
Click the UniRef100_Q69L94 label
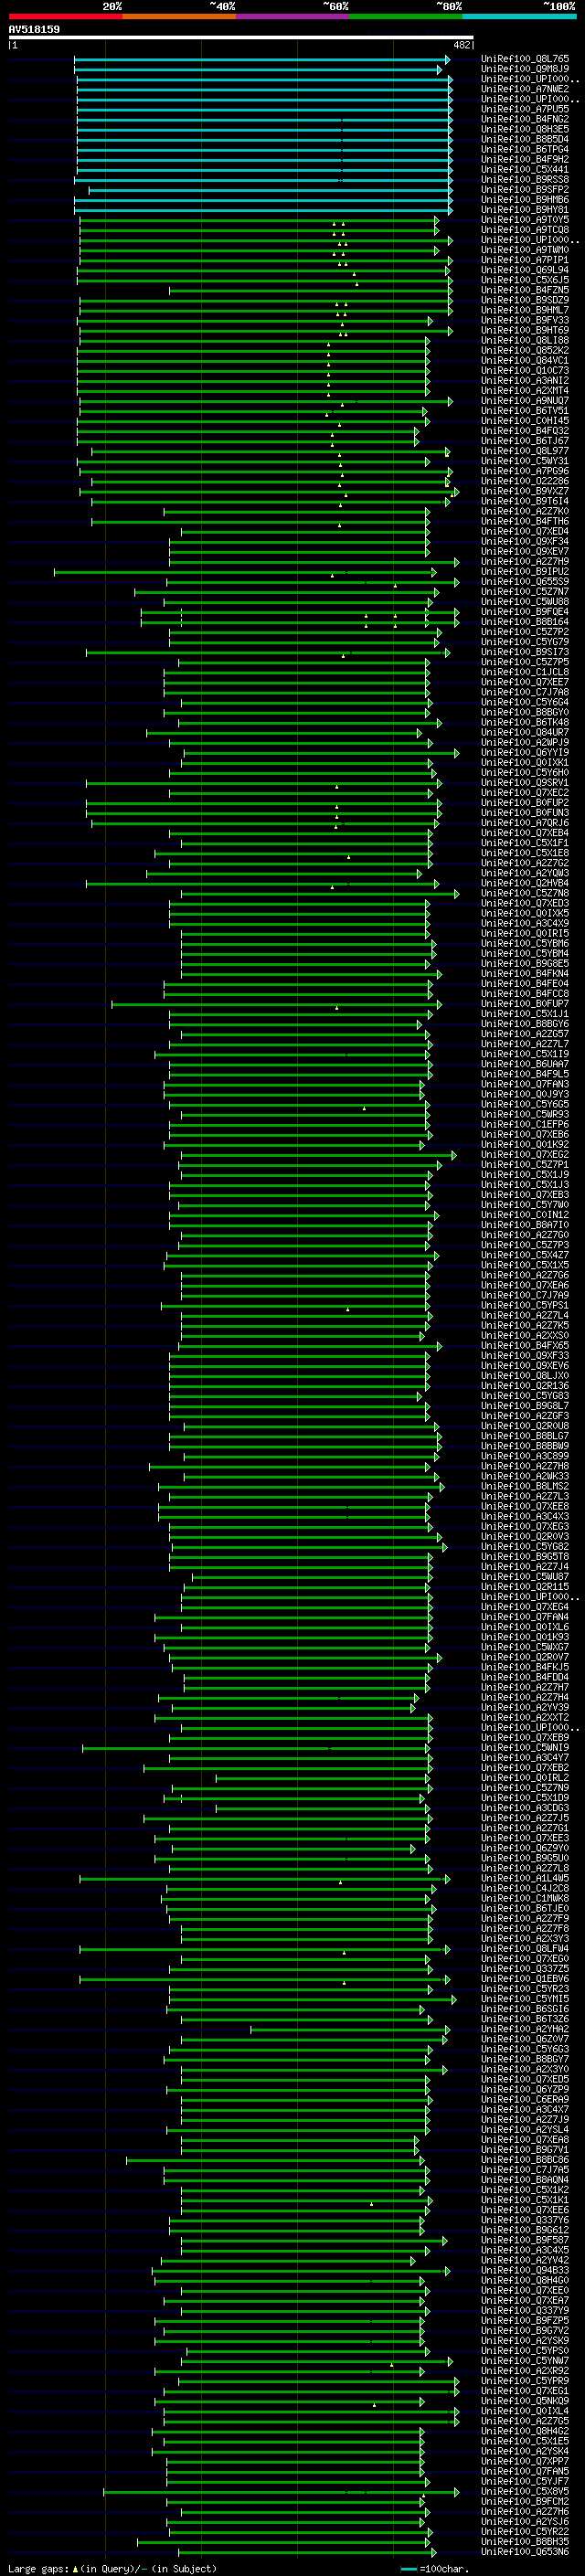pyautogui.click(x=525, y=271)
